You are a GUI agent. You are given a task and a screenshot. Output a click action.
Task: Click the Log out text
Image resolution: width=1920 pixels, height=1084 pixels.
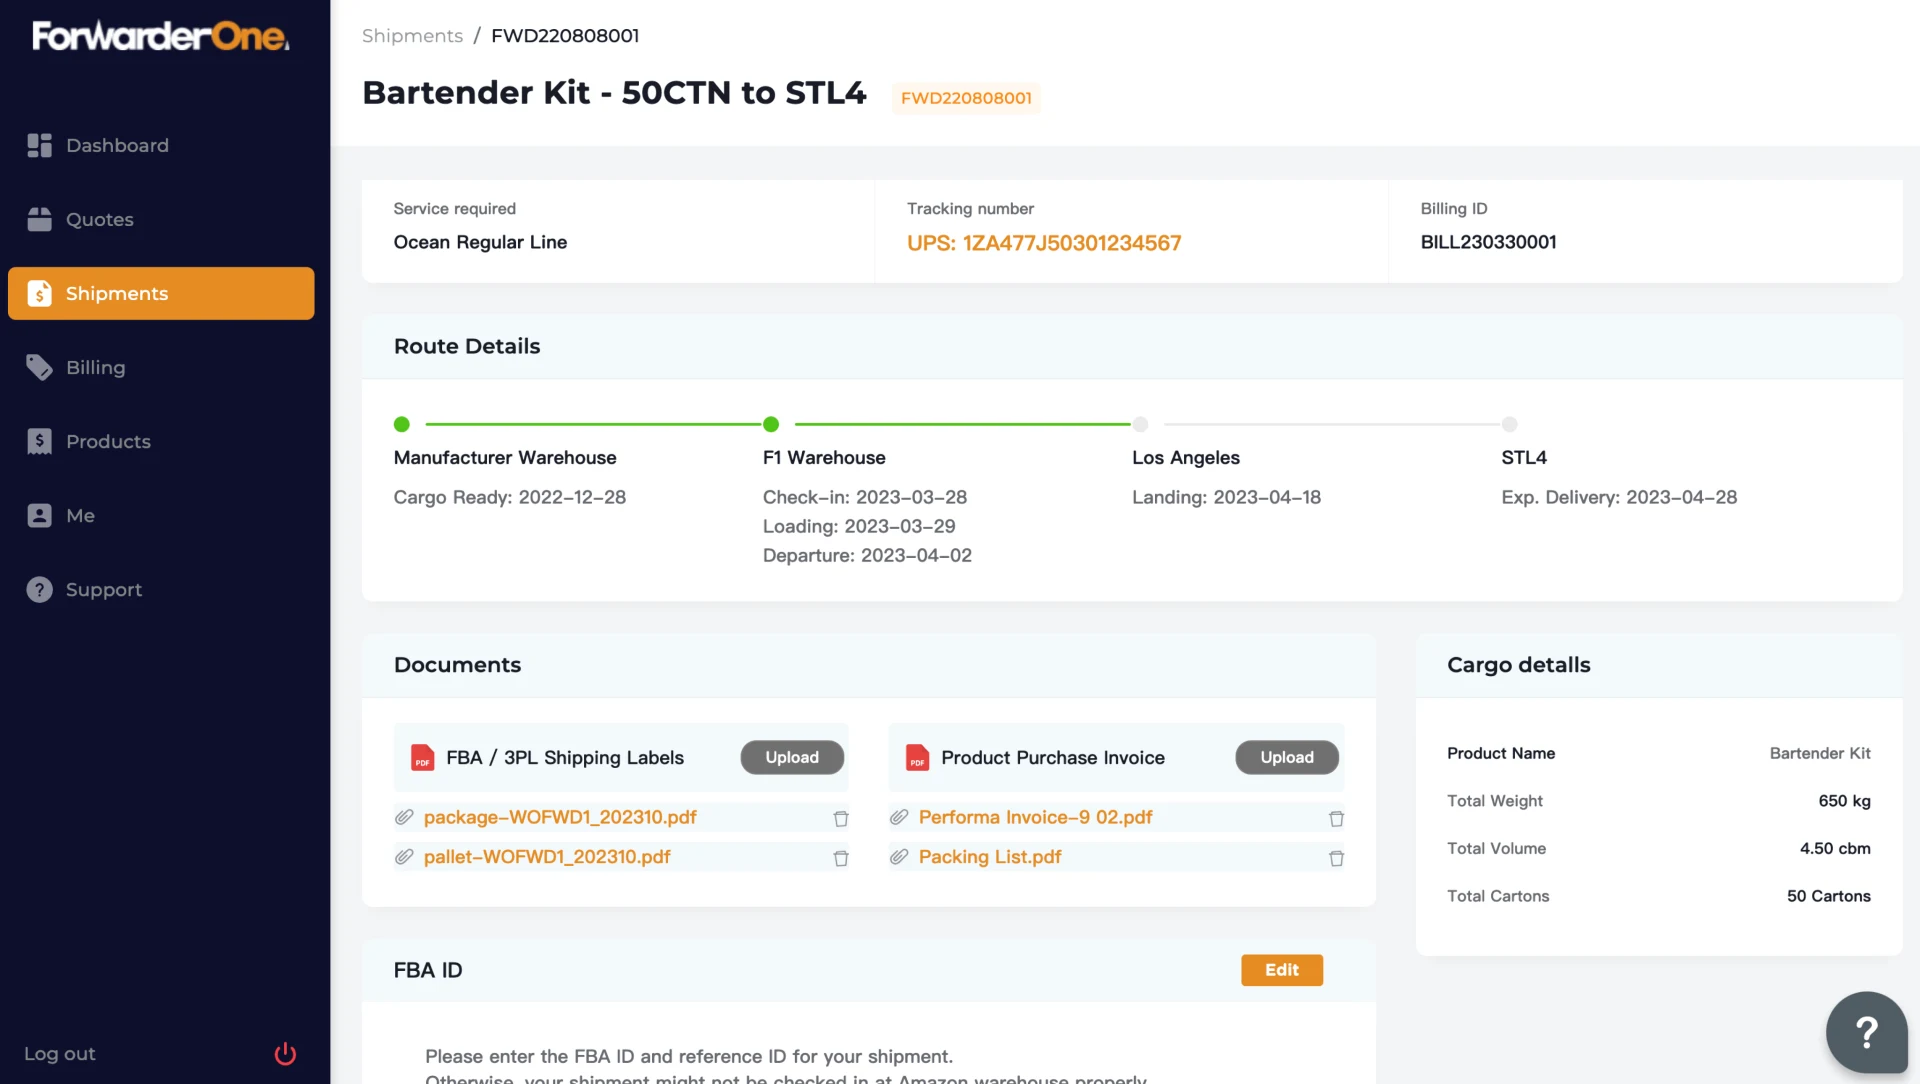point(60,1054)
